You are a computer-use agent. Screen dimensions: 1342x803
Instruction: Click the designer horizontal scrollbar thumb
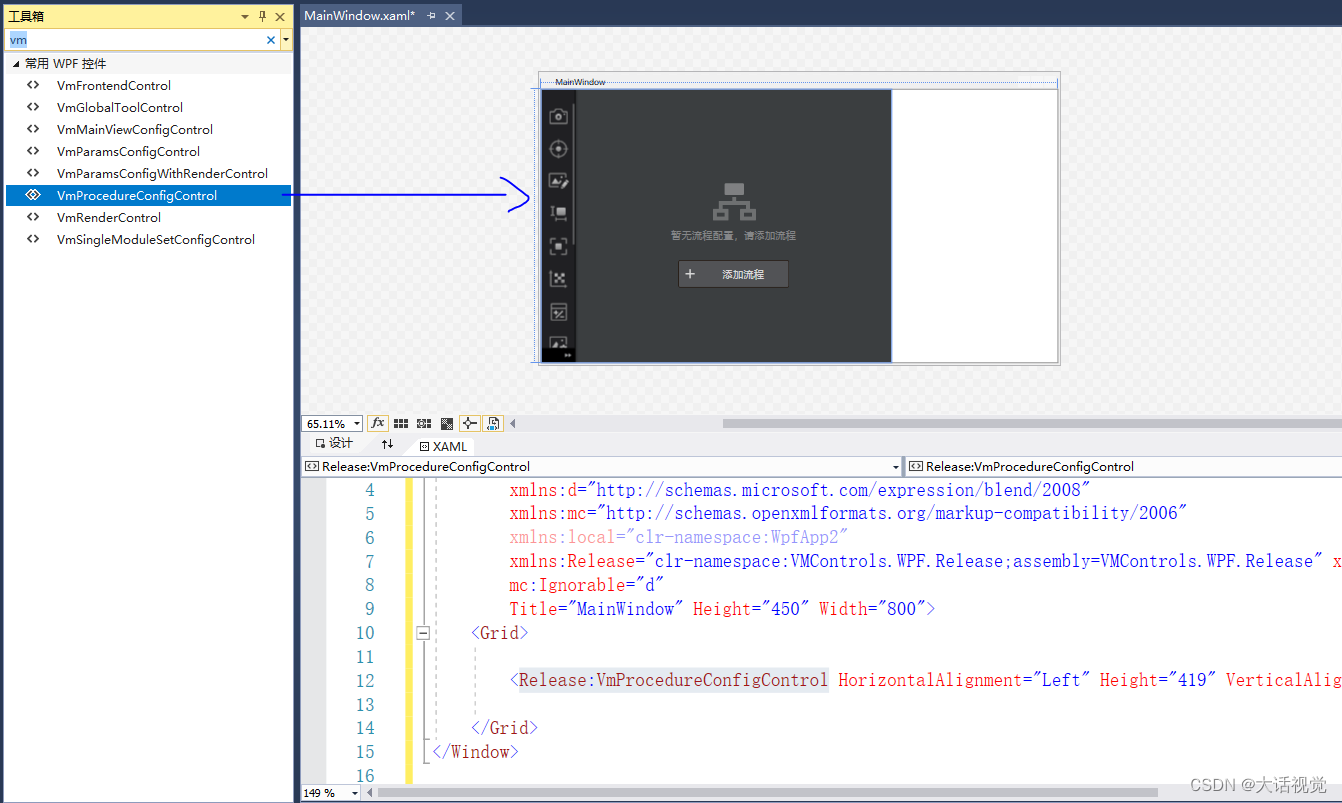tap(1032, 424)
